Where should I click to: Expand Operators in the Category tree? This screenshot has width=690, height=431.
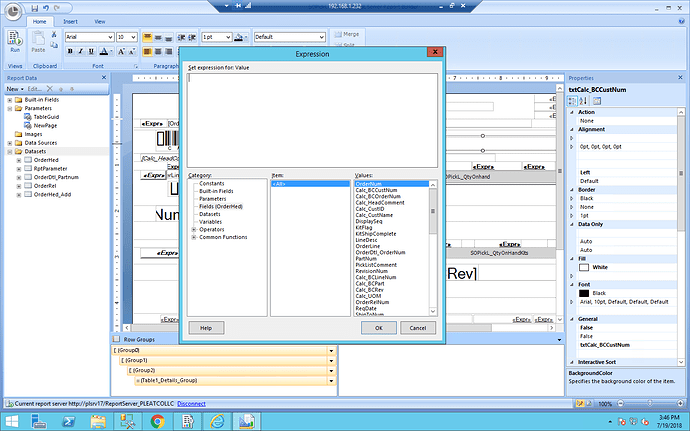pos(194,230)
